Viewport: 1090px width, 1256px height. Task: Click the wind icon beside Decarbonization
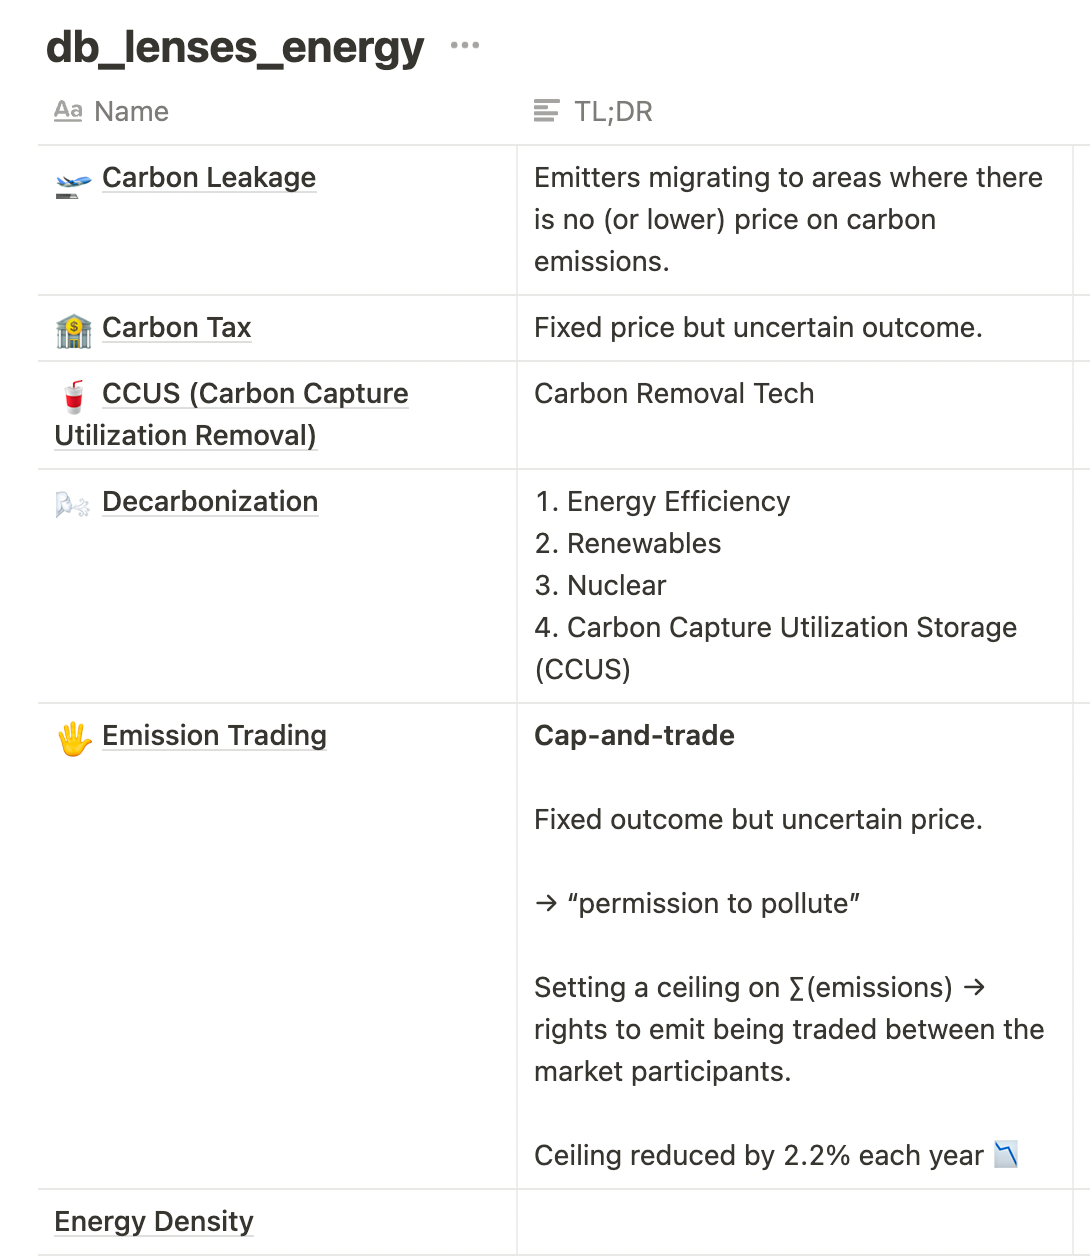[73, 504]
